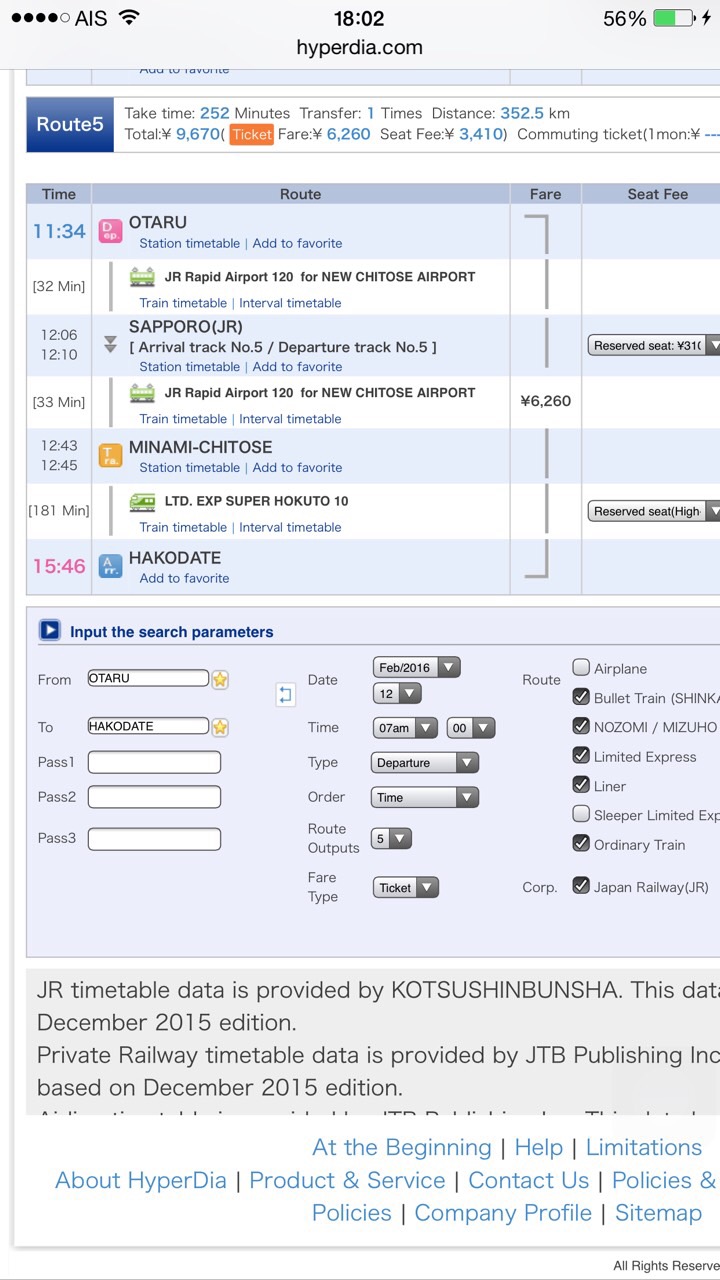The image size is (720, 1280).
Task: Uncheck the Limited Express checkbox
Action: click(x=581, y=755)
